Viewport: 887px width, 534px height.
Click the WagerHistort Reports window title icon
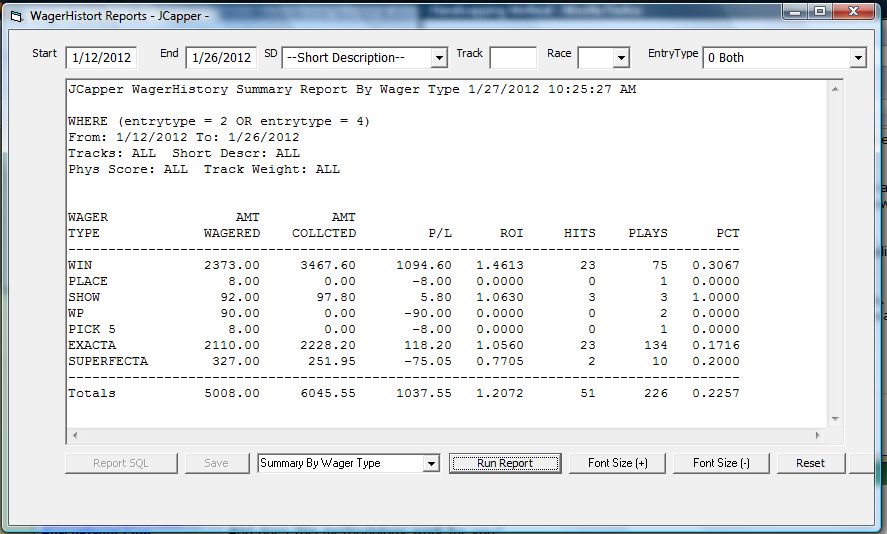[16, 16]
